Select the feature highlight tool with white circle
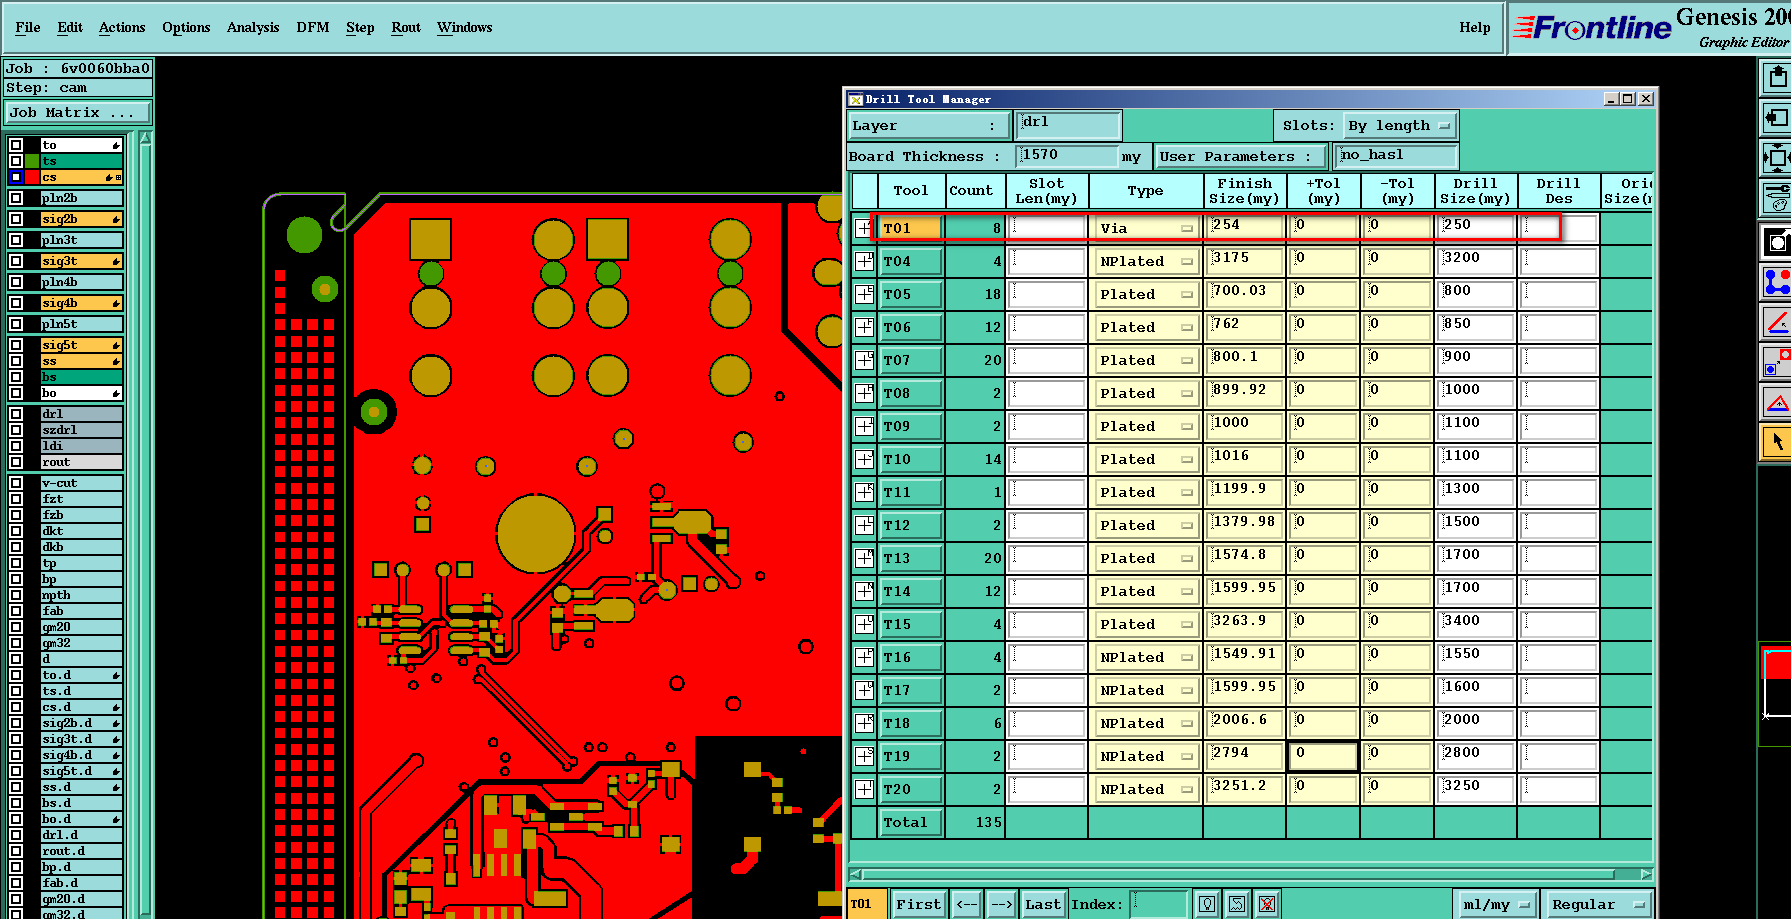This screenshot has width=1791, height=919. point(1776,241)
